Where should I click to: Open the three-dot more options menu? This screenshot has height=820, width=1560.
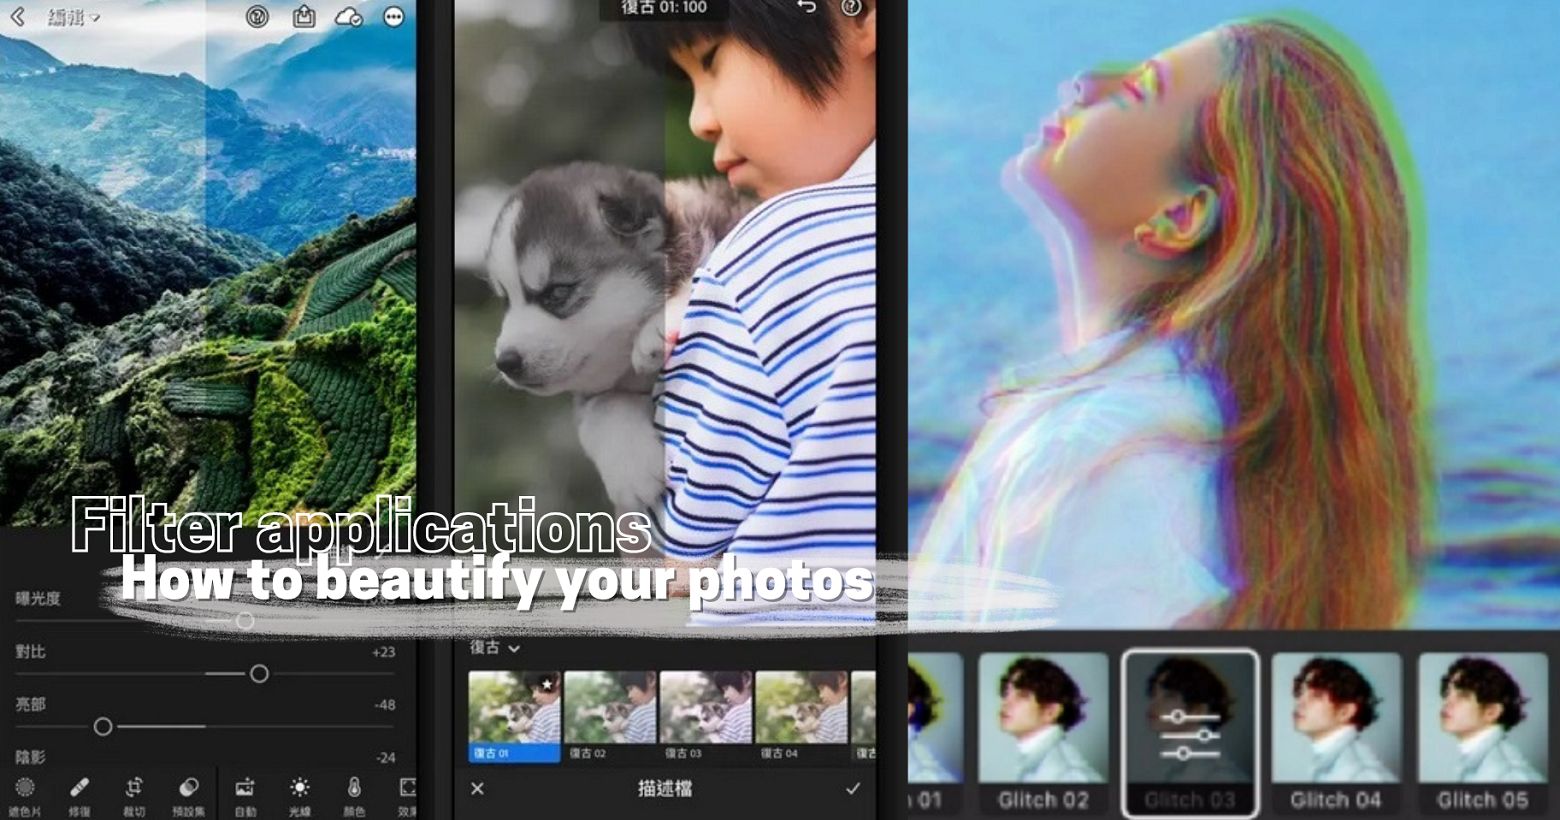394,16
